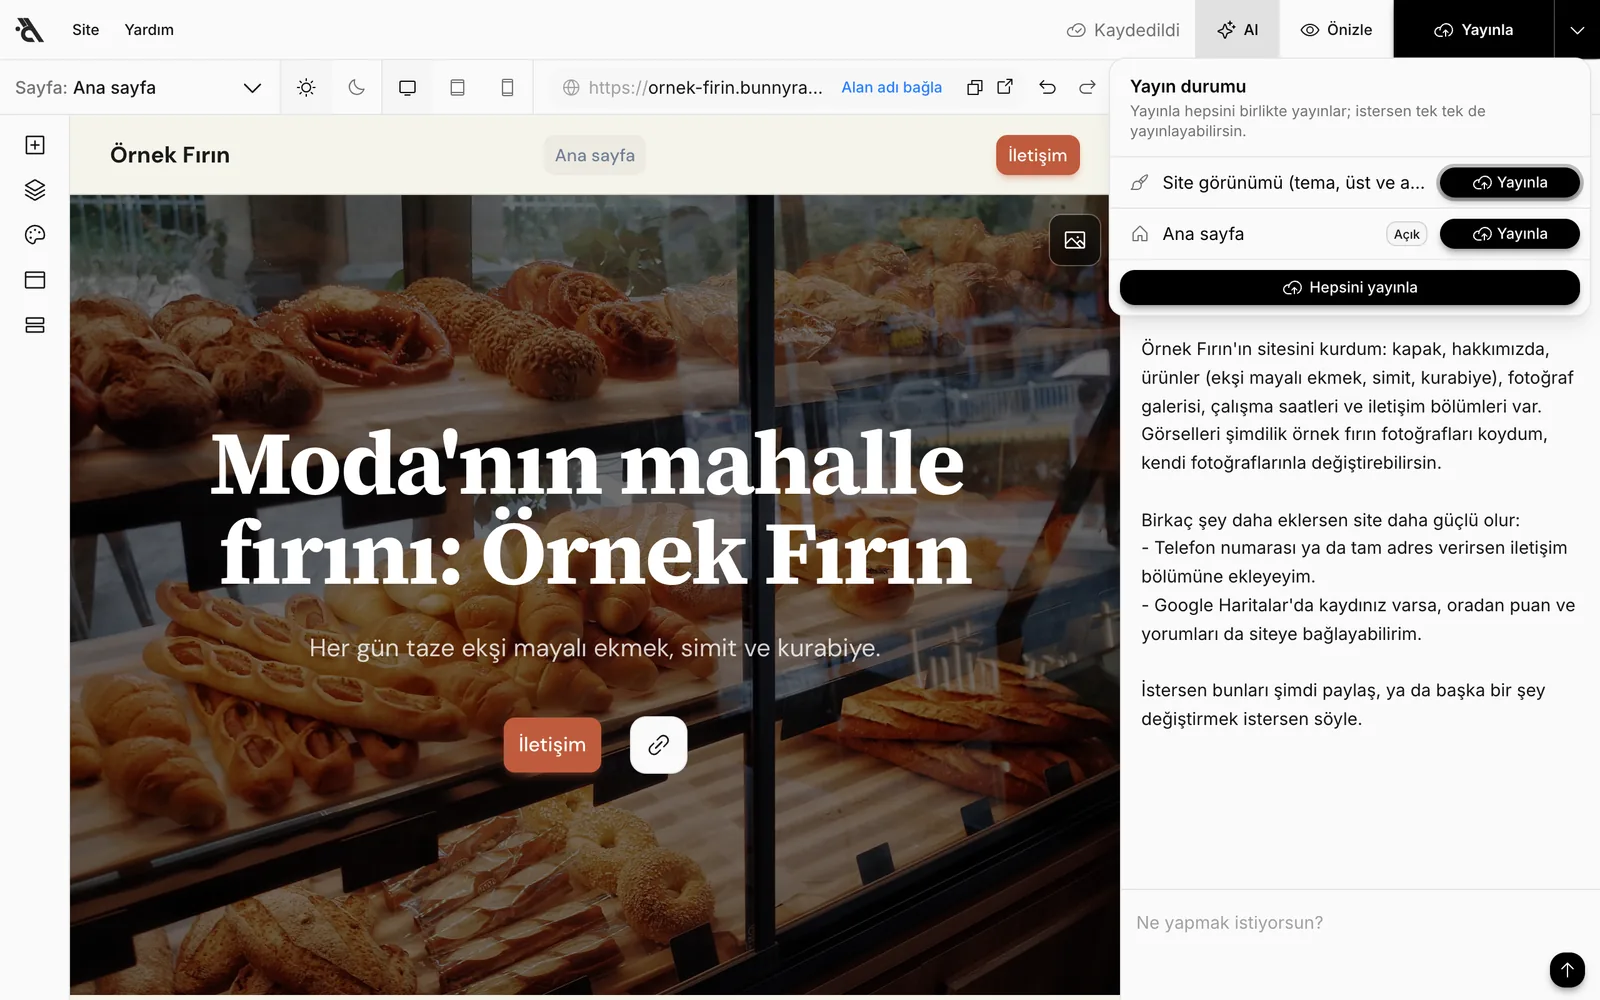1600x1000 pixels.
Task: Open site in new tab icon
Action: coord(1005,87)
